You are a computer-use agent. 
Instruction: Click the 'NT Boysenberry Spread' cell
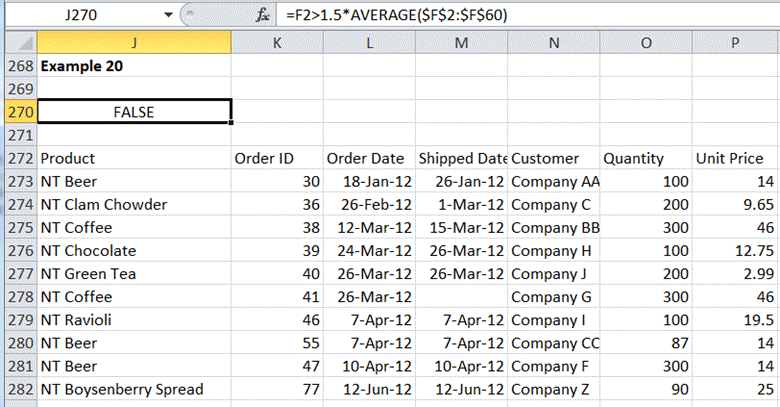tap(134, 389)
